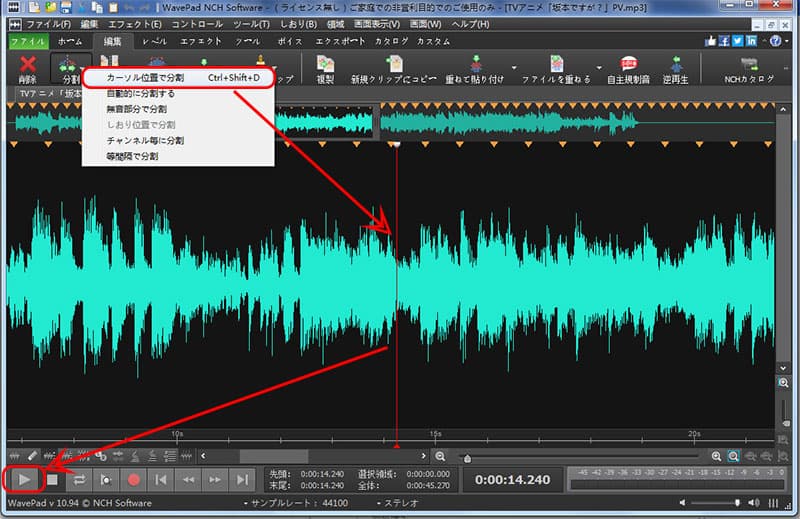
Task: Open the ツール(T) menu
Action: (x=252, y=24)
